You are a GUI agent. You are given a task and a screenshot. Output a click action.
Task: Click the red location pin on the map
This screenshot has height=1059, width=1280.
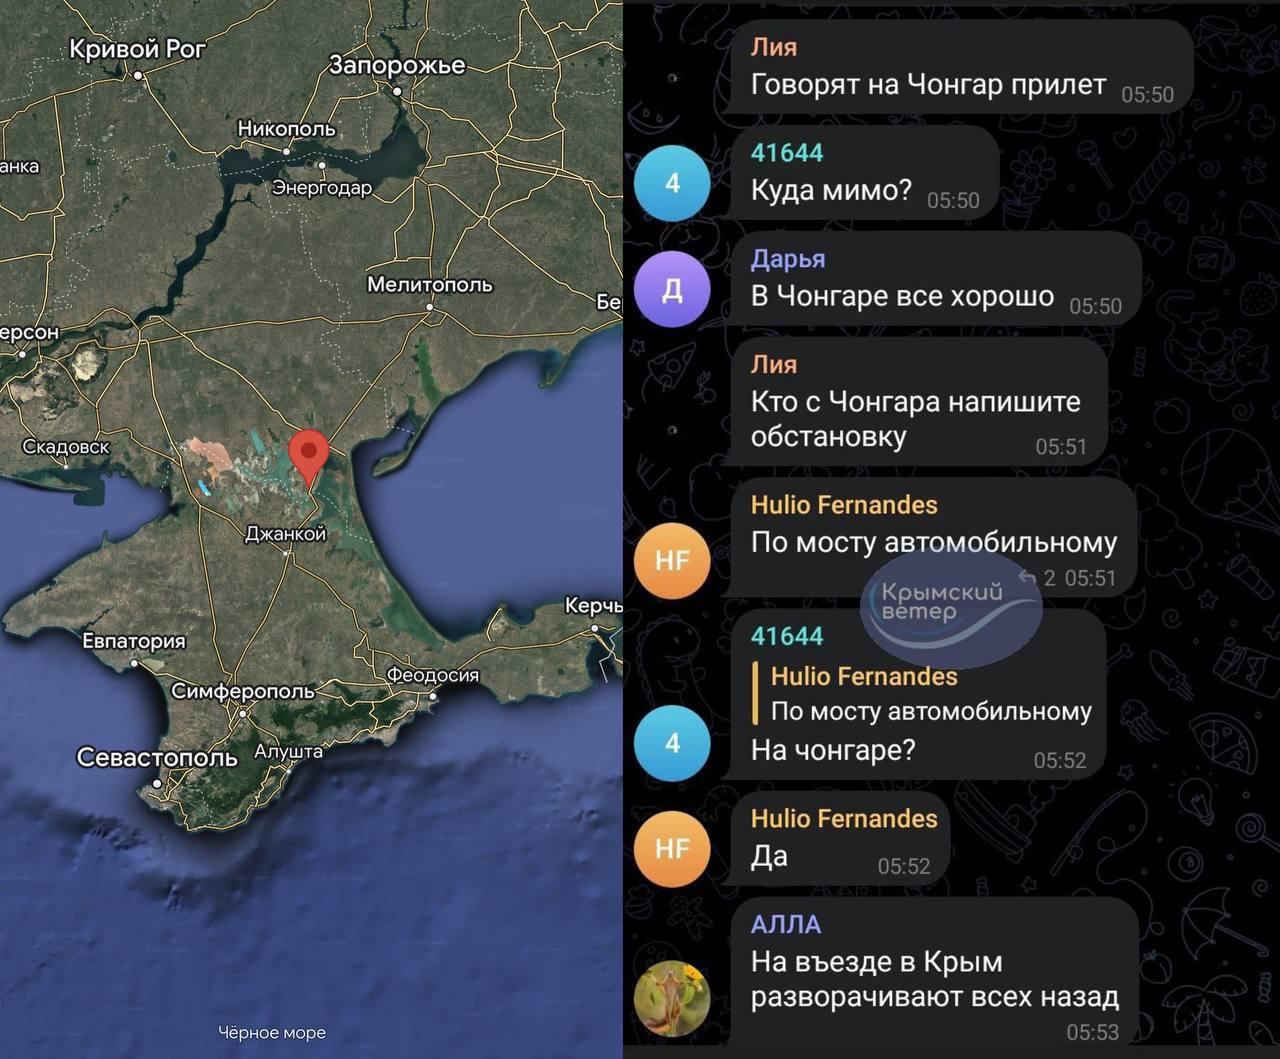click(309, 454)
